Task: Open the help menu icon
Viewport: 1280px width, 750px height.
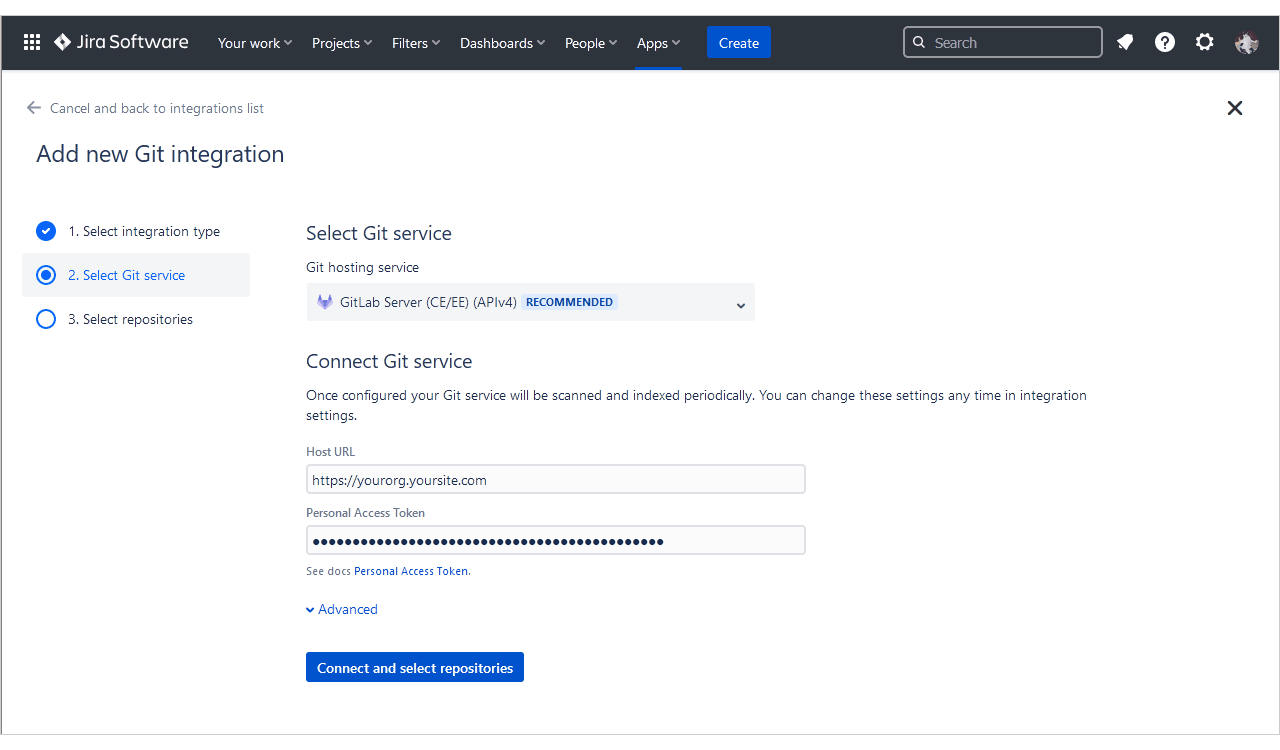Action: [1164, 42]
